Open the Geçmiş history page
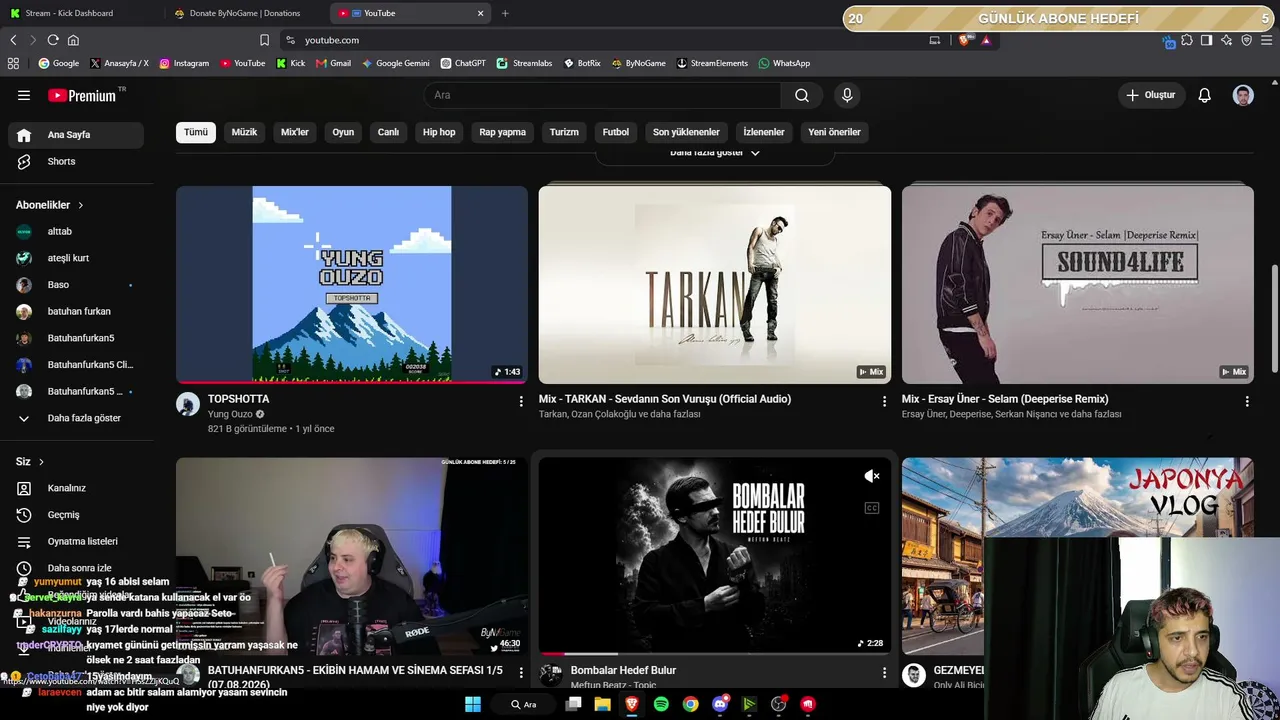Screen dimensions: 1280x720 tap(76, 515)
